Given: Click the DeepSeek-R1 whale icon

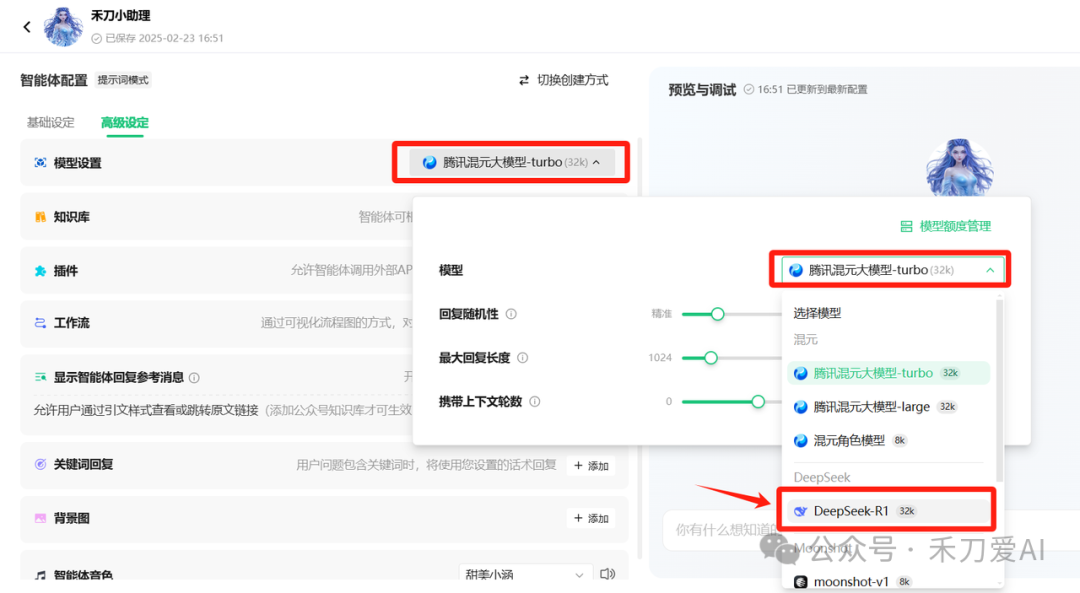Looking at the screenshot, I should pos(800,511).
